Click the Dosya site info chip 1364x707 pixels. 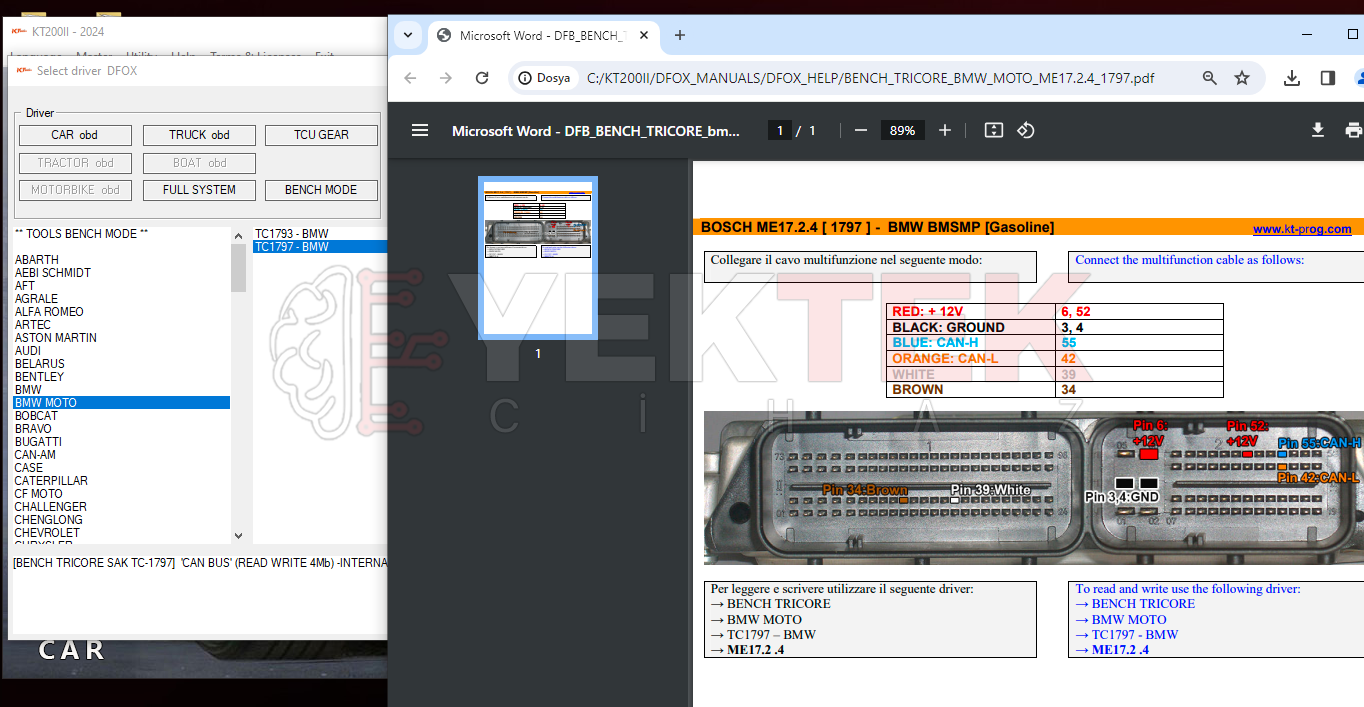pos(545,78)
